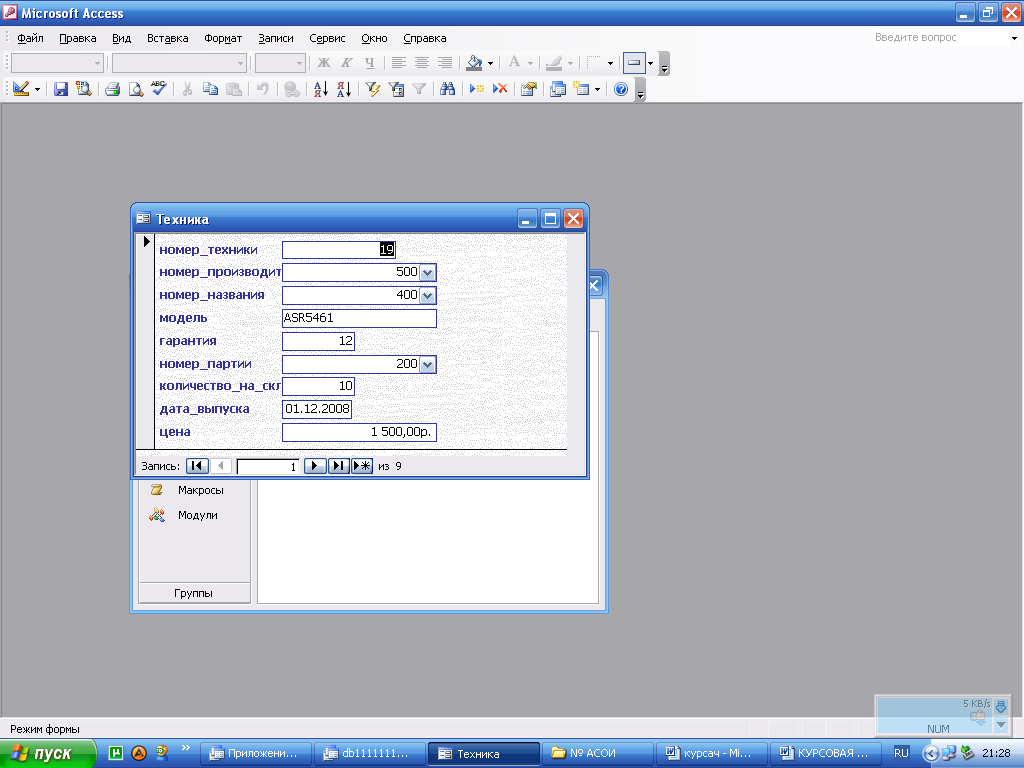Click the font color A icon
1024x768 pixels.
tap(515, 63)
